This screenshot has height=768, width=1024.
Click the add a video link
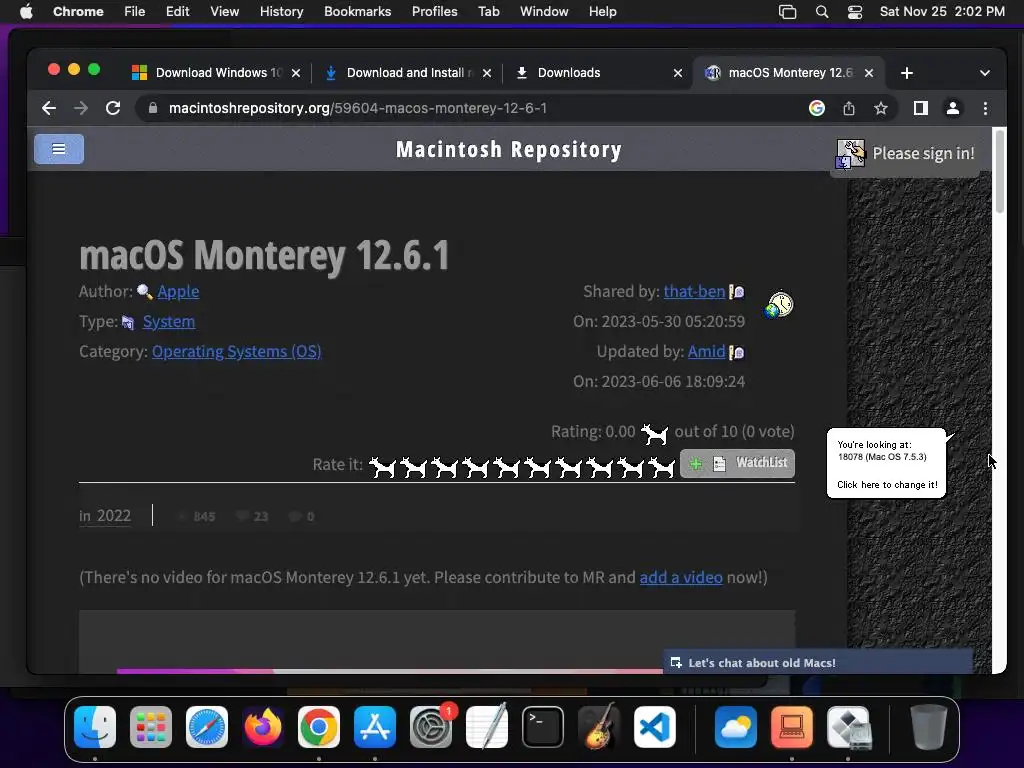click(680, 577)
